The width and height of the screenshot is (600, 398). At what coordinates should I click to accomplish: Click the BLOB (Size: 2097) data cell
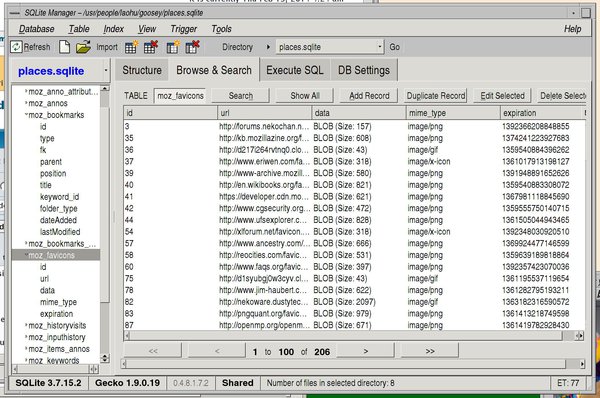tap(344, 302)
